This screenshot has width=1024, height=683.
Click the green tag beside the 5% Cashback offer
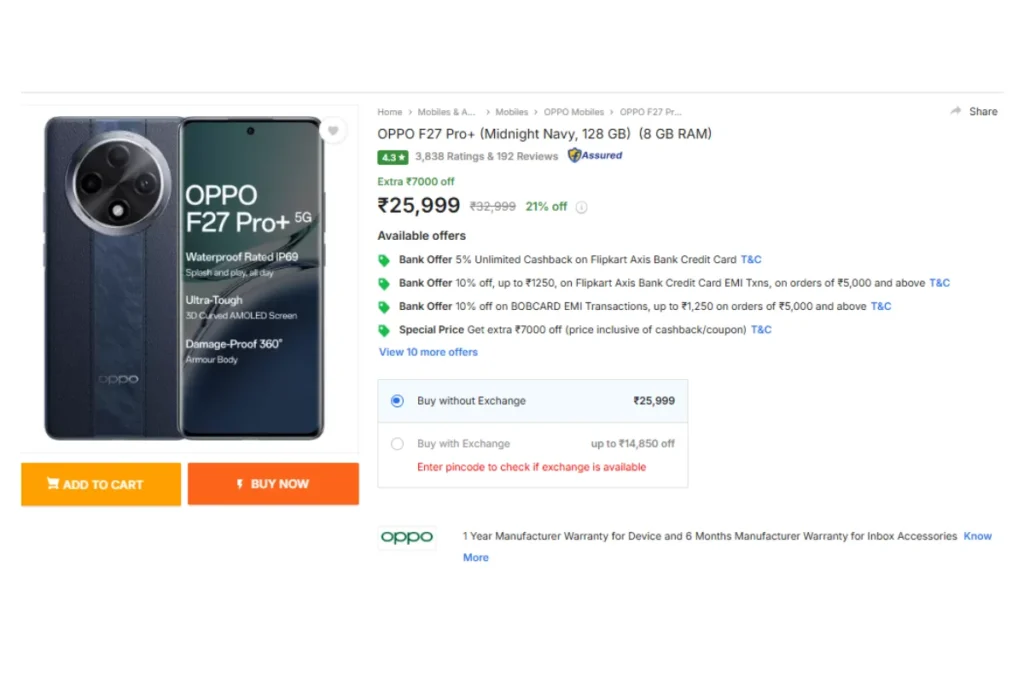point(384,261)
